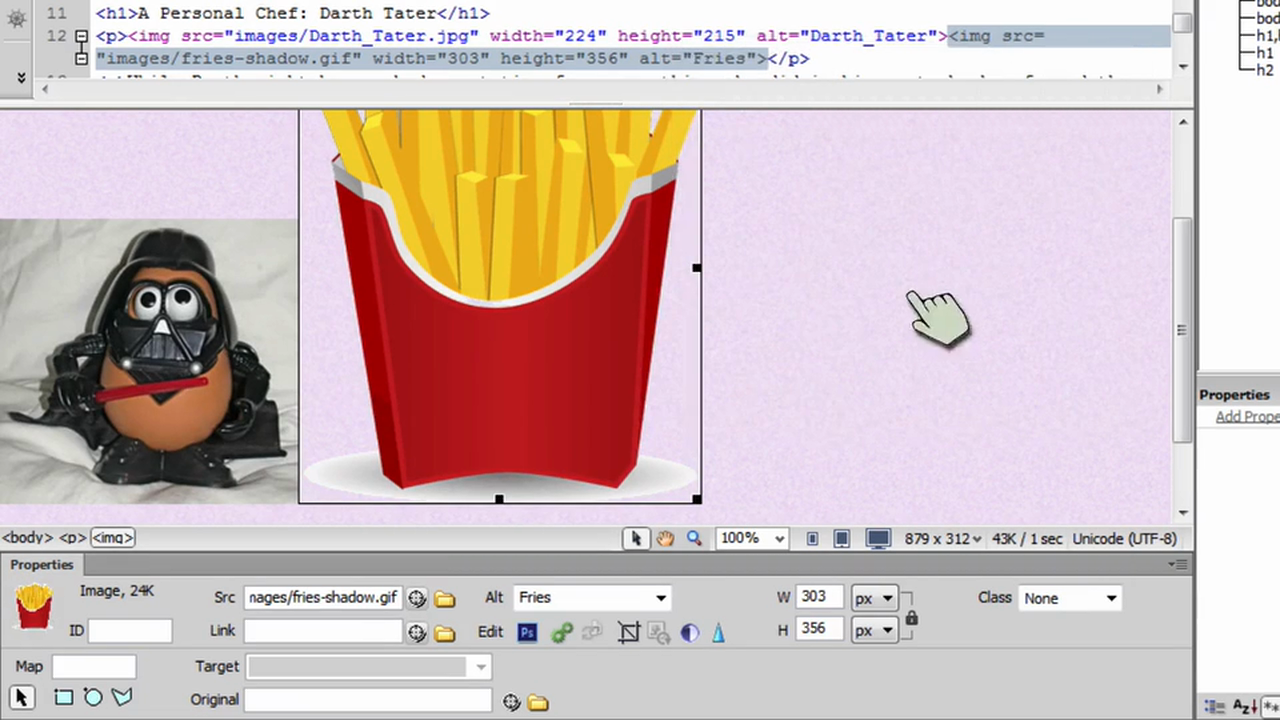
Task: Click Add Property in CSS panel
Action: click(1247, 417)
